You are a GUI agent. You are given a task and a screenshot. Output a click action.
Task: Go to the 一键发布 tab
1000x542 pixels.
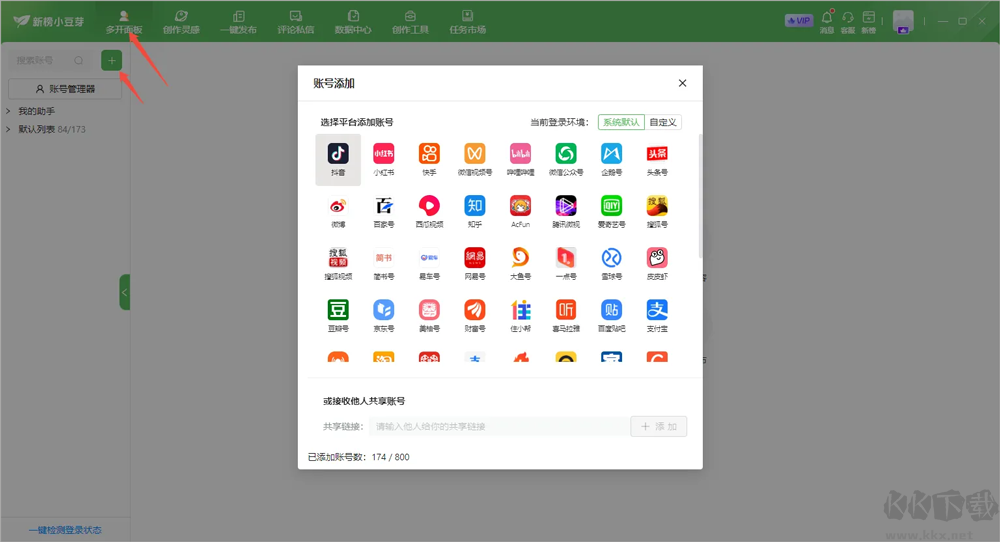tap(239, 22)
